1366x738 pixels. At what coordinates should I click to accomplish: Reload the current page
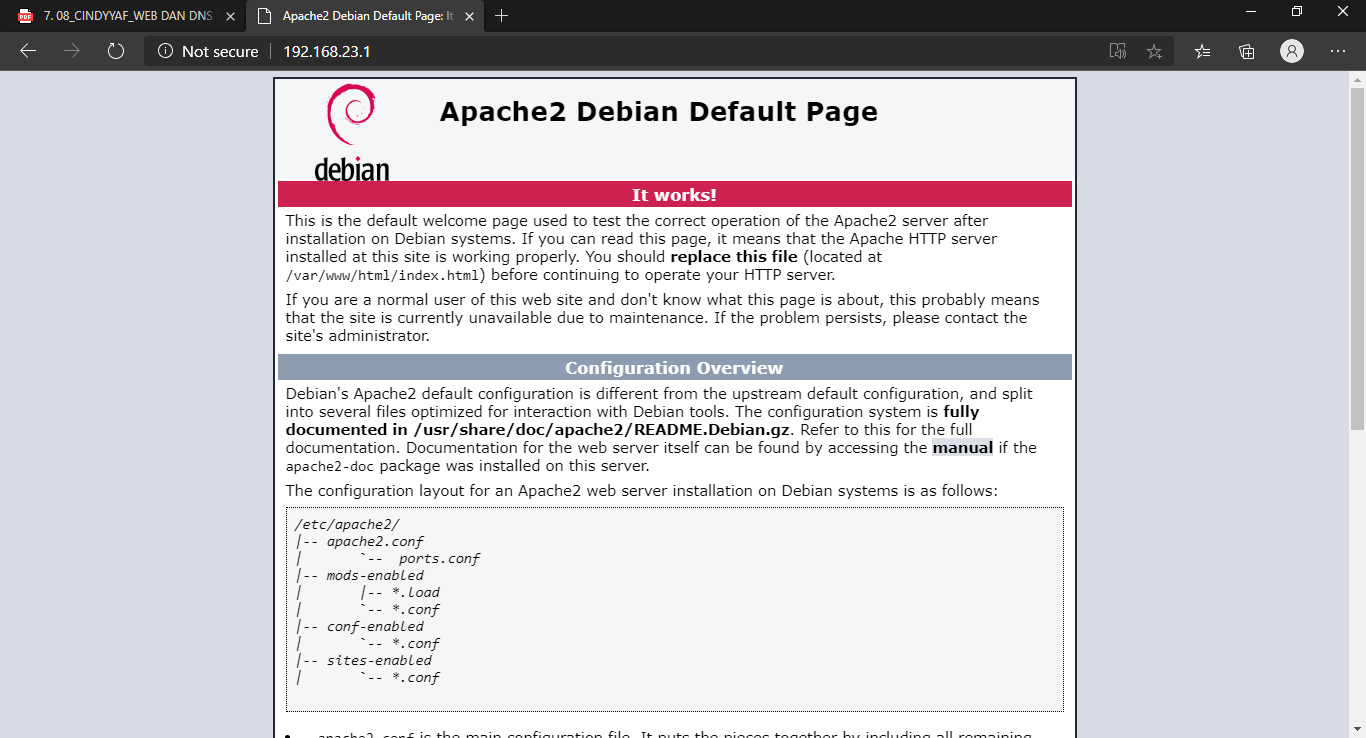click(x=115, y=51)
